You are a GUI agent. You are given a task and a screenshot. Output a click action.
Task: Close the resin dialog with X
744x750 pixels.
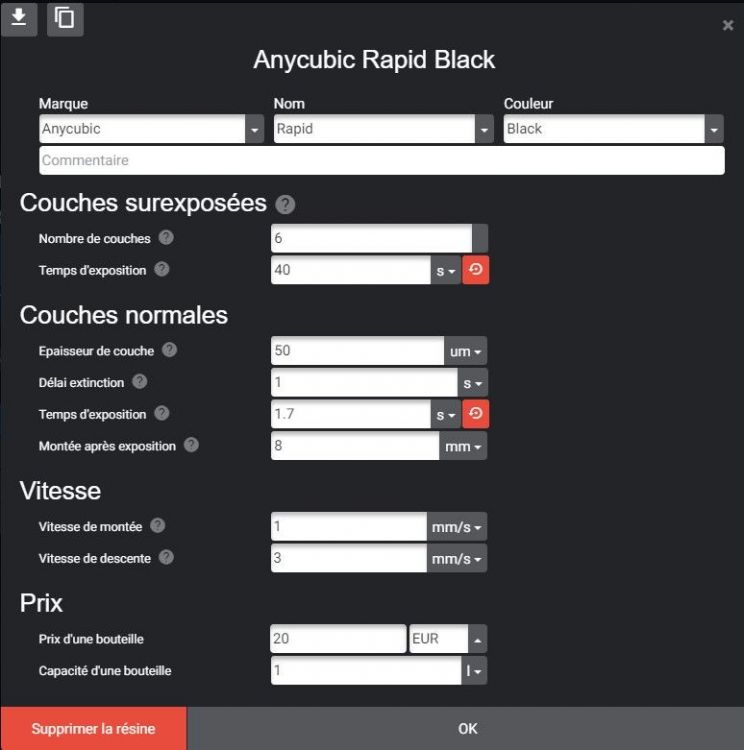tap(728, 25)
